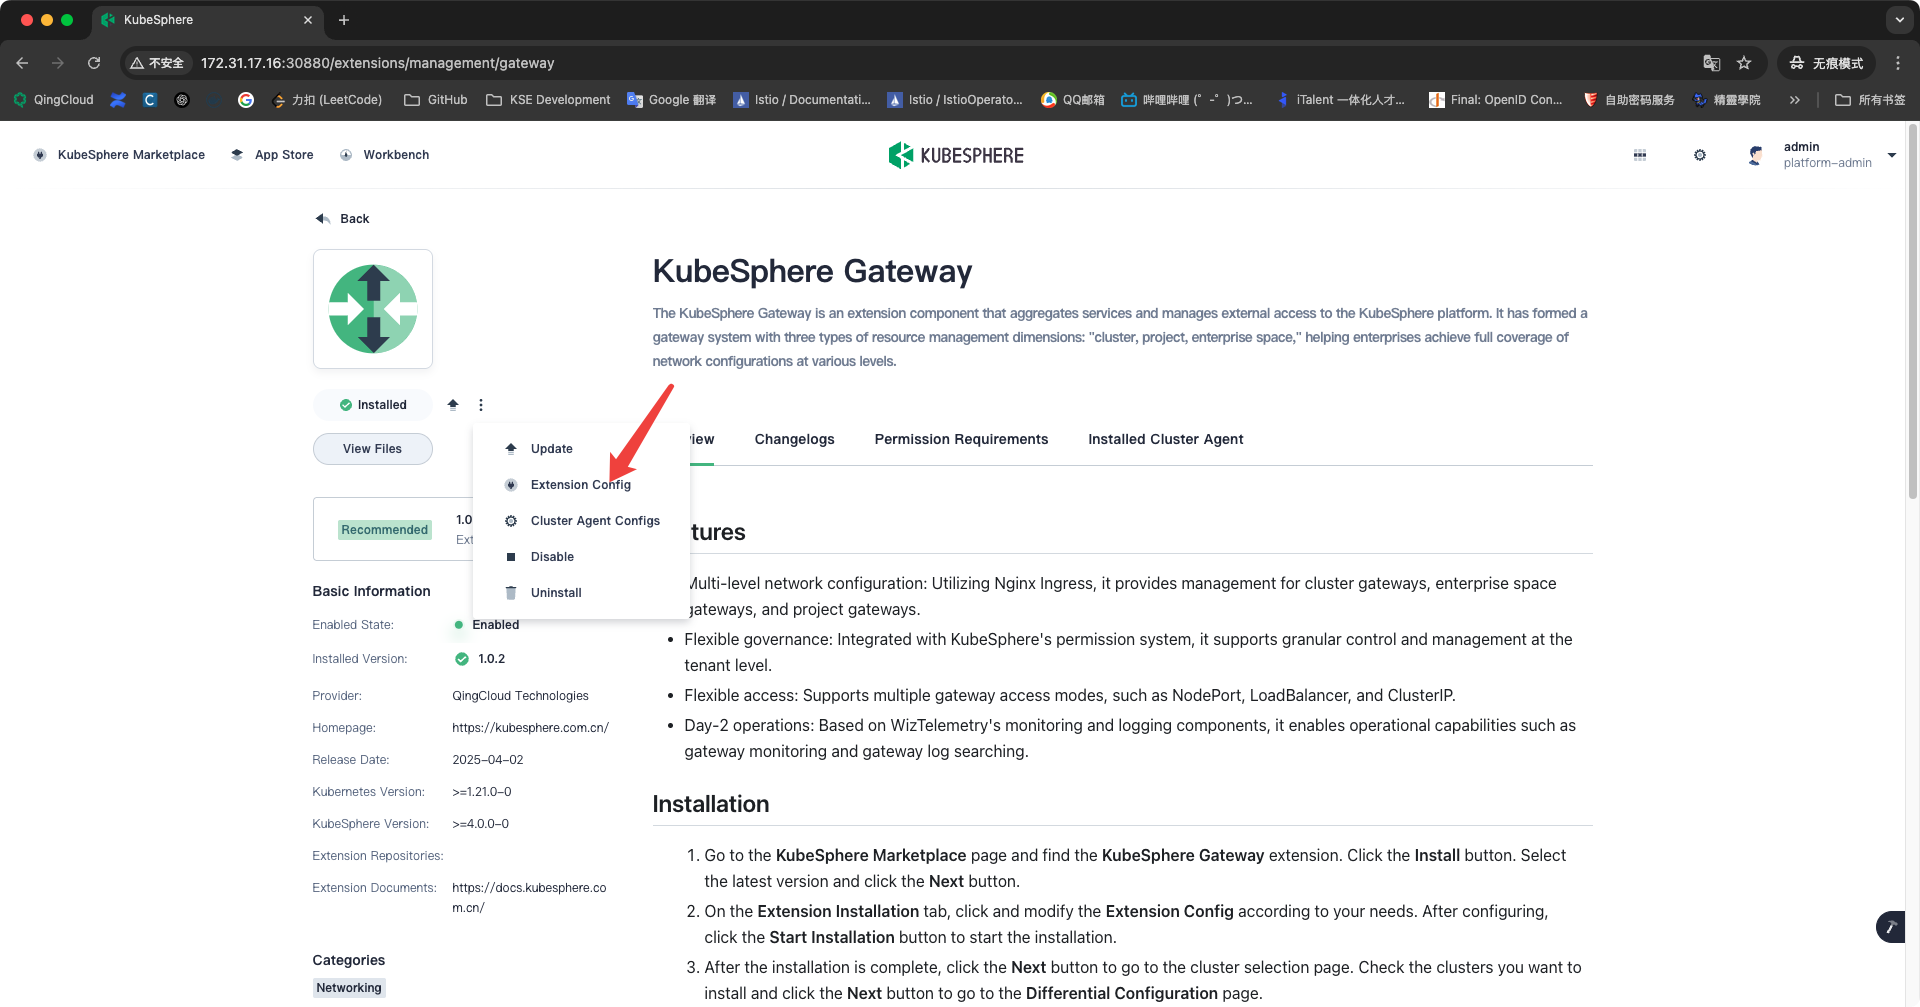1920x1007 pixels.
Task: Switch to the Permission Requirements tab
Action: point(961,439)
